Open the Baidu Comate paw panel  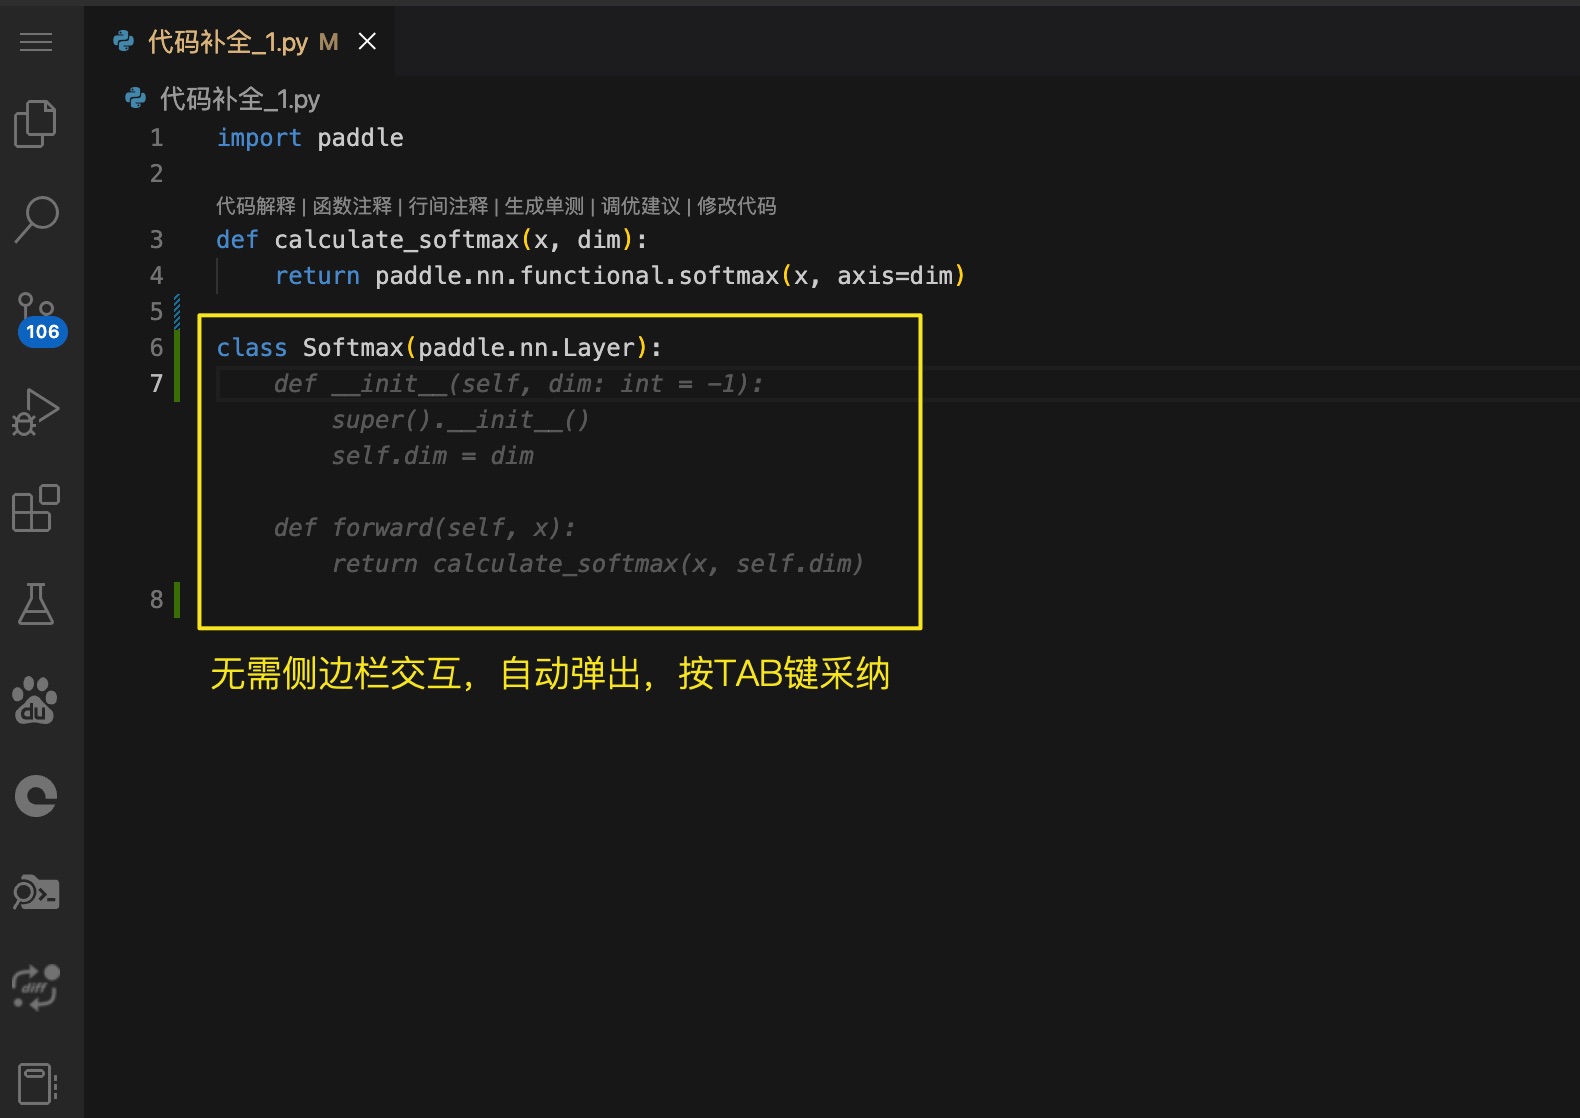click(x=36, y=700)
